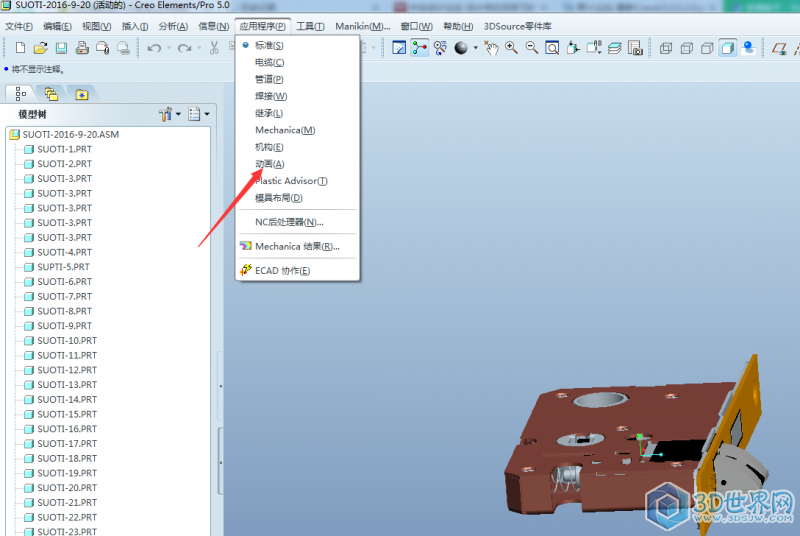Open the view manager icon
The image size is (800, 536).
point(635,48)
